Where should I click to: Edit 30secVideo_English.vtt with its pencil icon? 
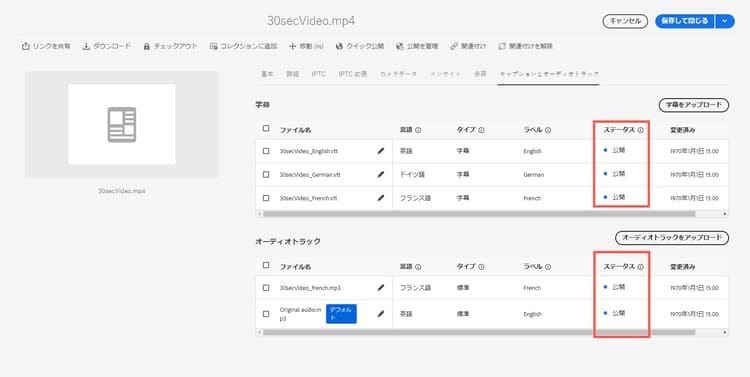[381, 151]
